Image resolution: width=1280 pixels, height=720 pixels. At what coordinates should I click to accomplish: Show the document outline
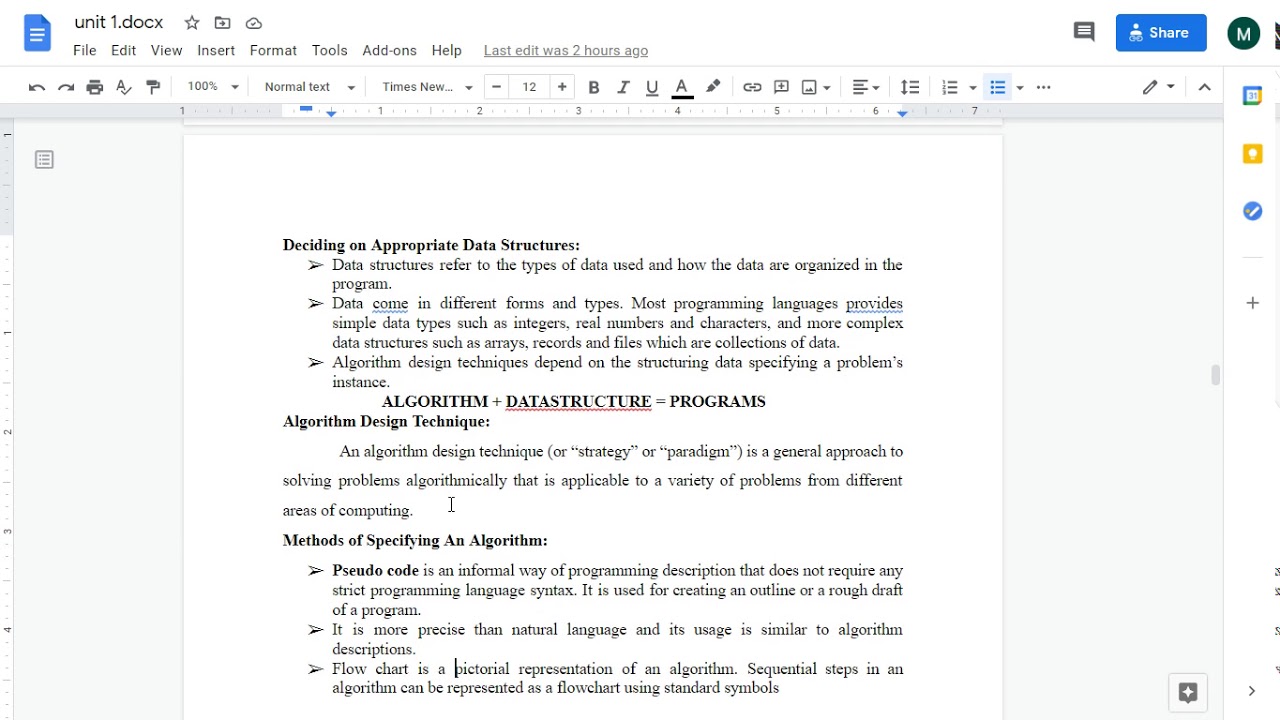tap(44, 160)
